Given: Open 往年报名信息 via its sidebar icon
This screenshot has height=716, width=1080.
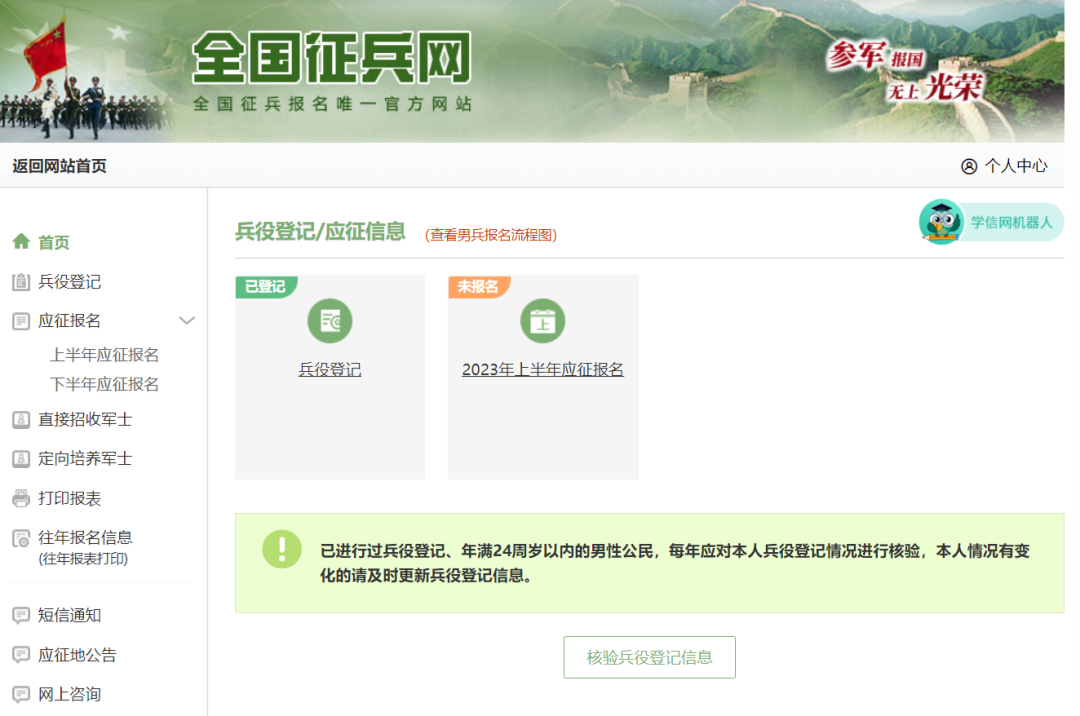Looking at the screenshot, I should (21, 537).
